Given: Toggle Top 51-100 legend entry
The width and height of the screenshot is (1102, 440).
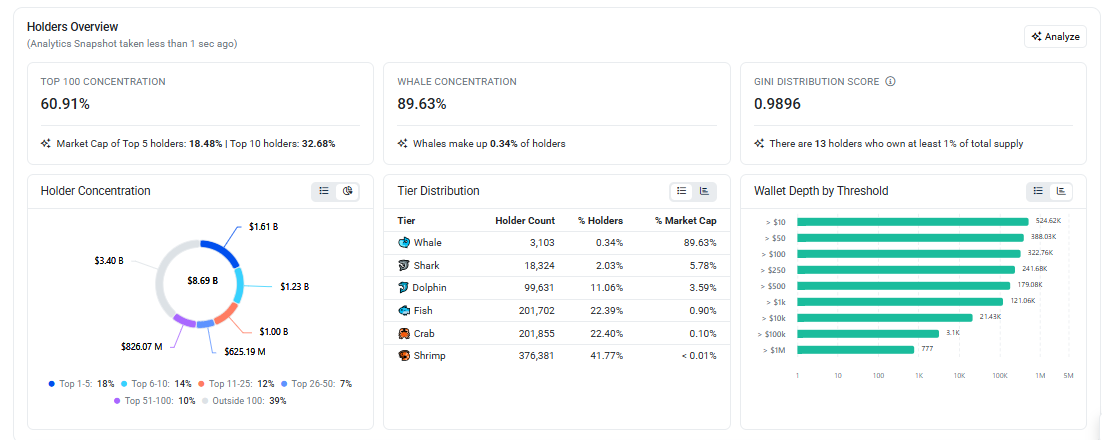Looking at the screenshot, I should pyautogui.click(x=154, y=401).
